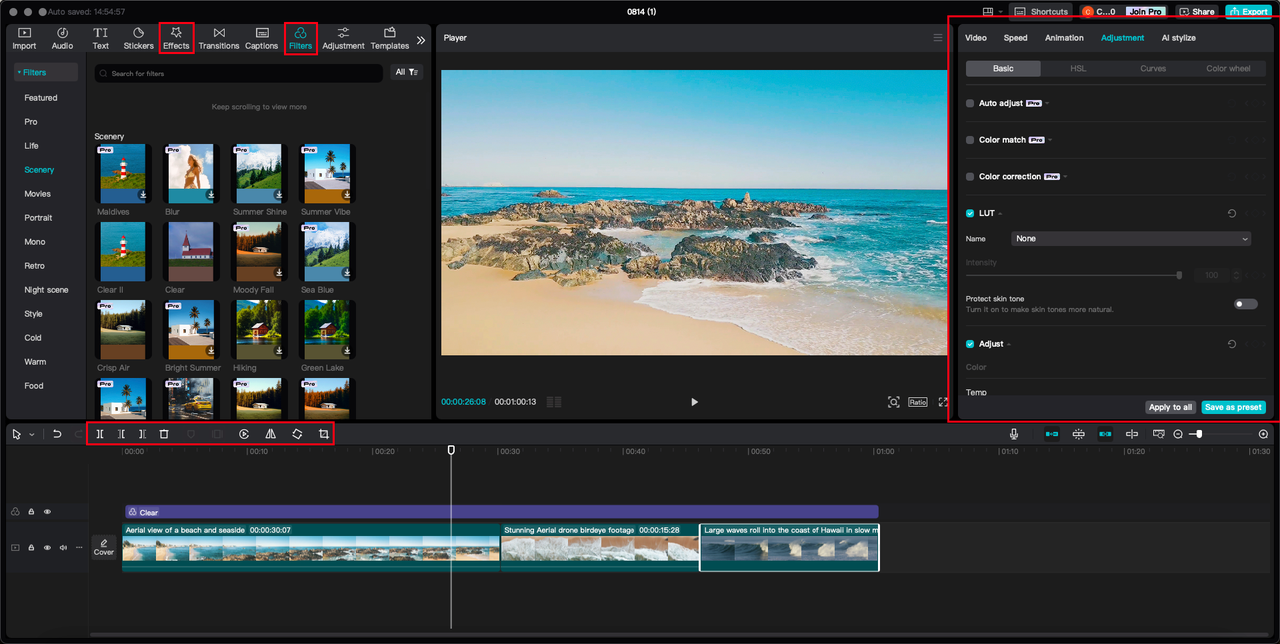Open the Speed tab
Screen dimensions: 1280x644
pos(1015,38)
